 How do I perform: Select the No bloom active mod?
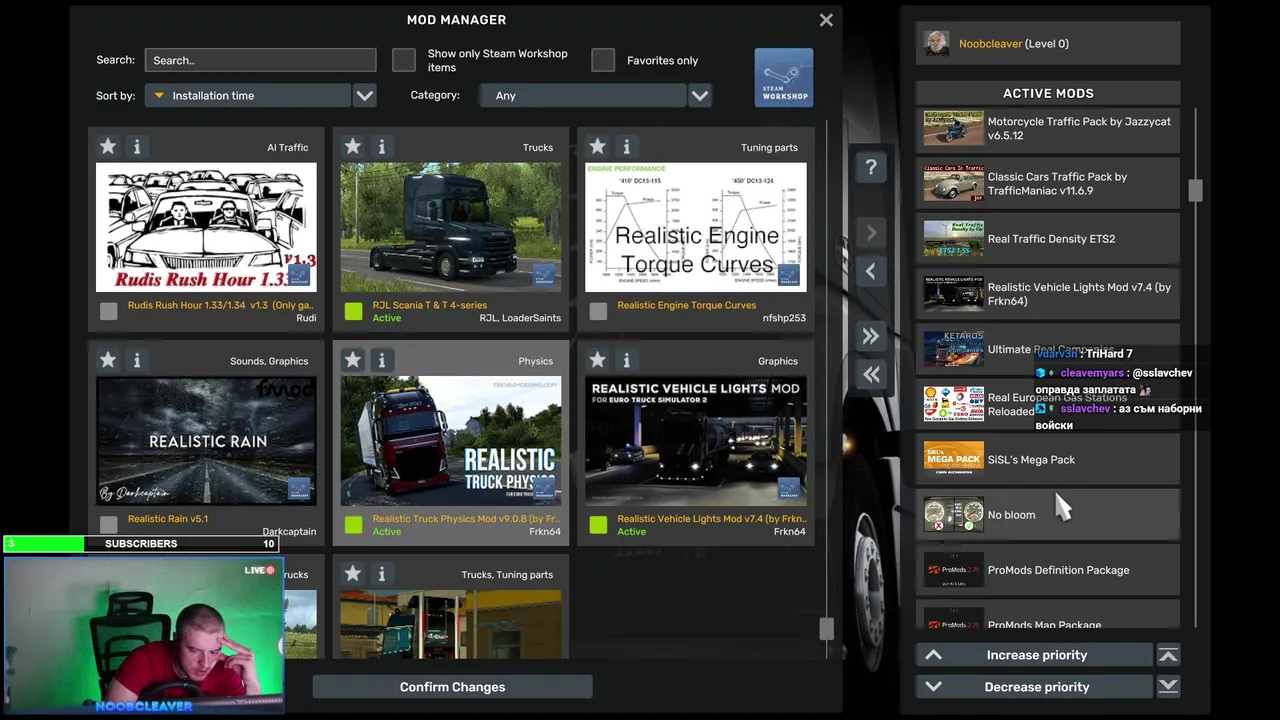pyautogui.click(x=1048, y=515)
